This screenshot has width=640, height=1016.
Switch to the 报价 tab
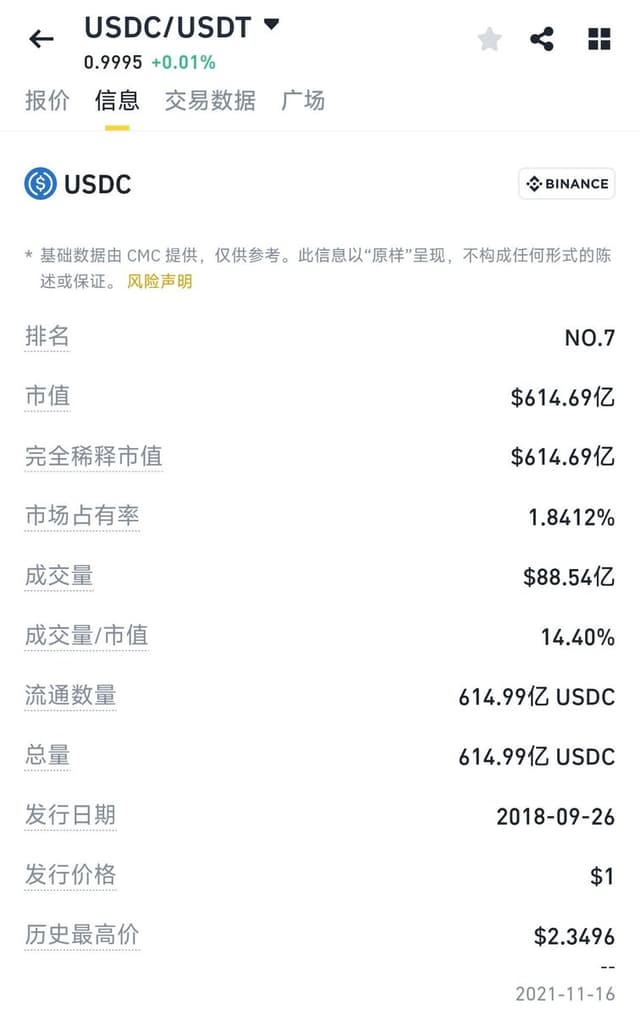pyautogui.click(x=47, y=100)
